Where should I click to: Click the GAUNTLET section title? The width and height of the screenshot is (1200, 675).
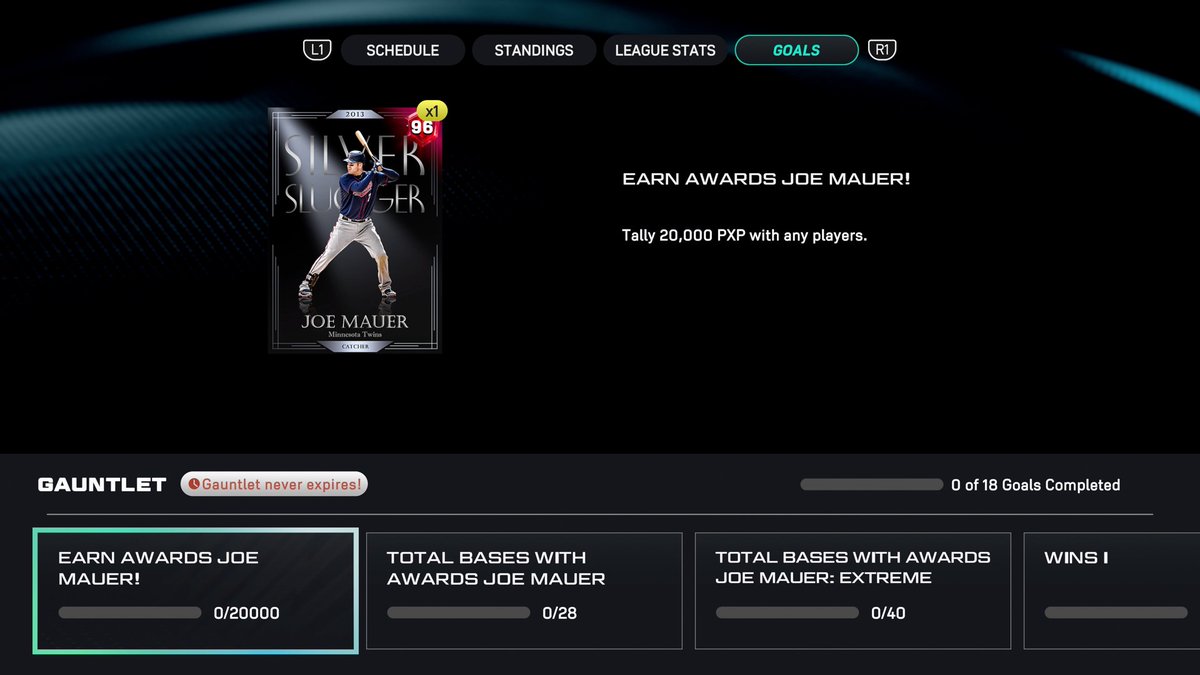102,485
